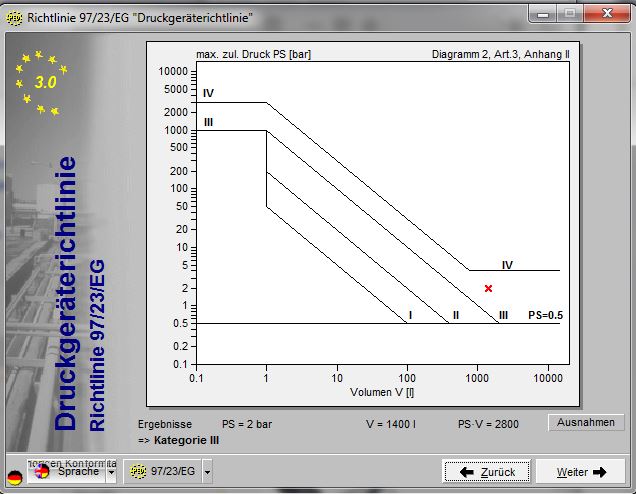Select the 'PS = 2 bar' result text
636x494 pixels.
click(247, 424)
